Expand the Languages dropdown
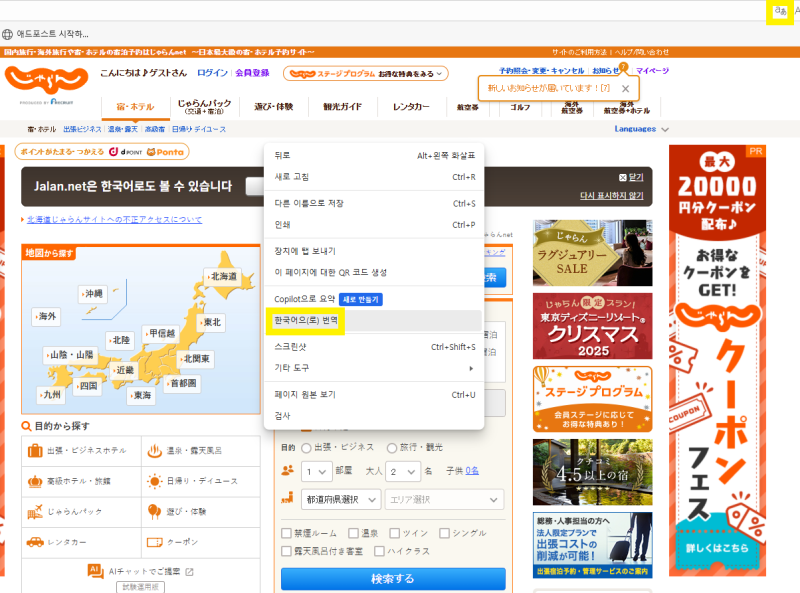Screen dimensions: 800x593 point(641,129)
